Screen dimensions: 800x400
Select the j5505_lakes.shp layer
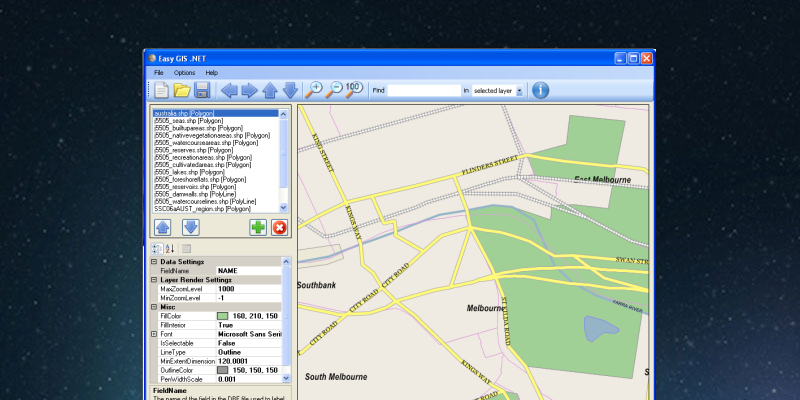pos(216,172)
